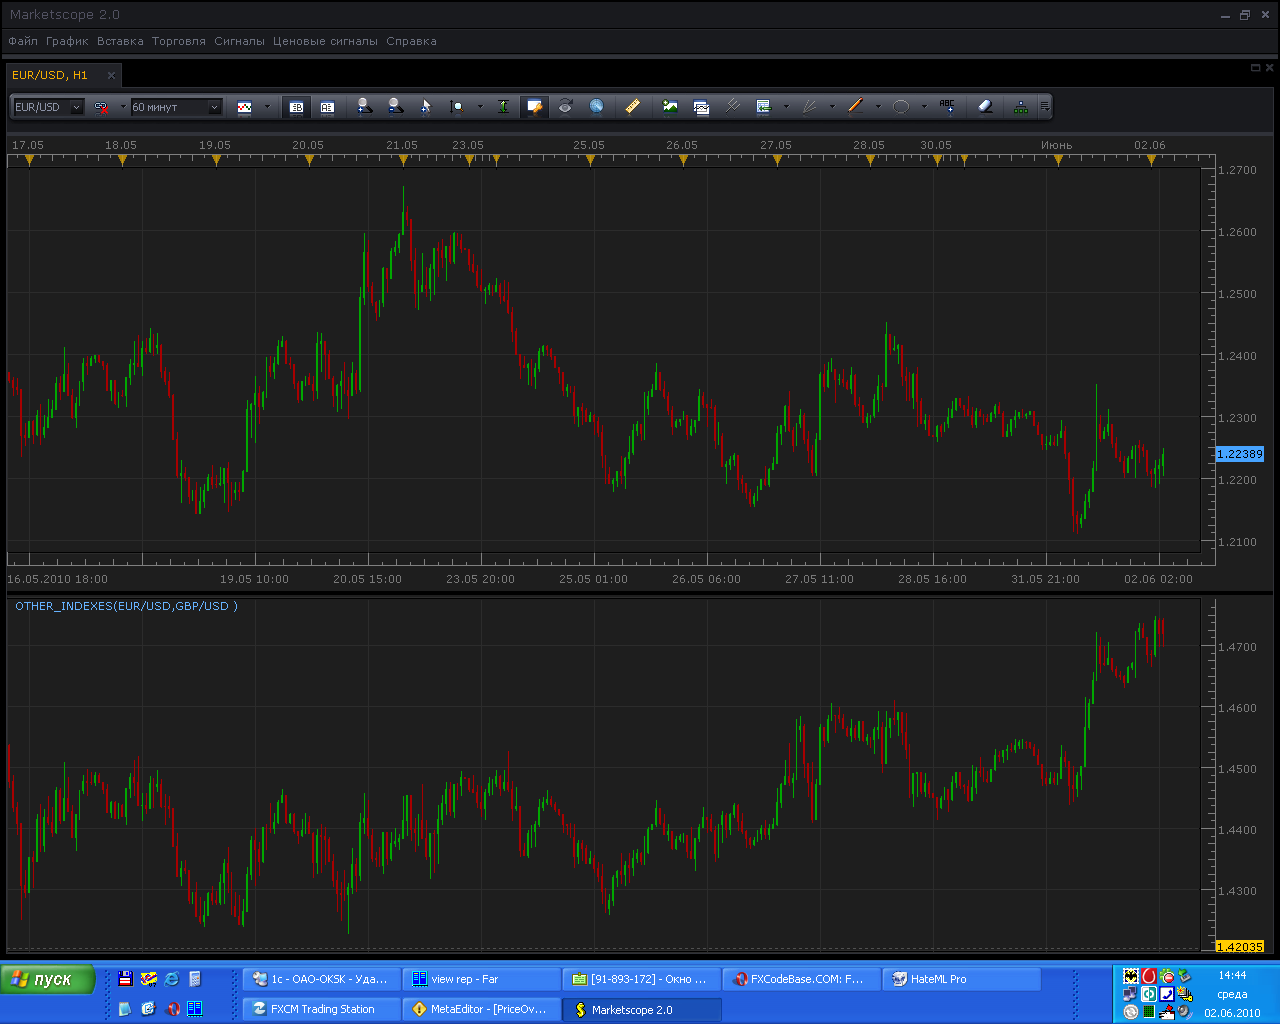Click the first data box icon
Image resolution: width=1280 pixels, height=1024 pixels.
pos(296,107)
